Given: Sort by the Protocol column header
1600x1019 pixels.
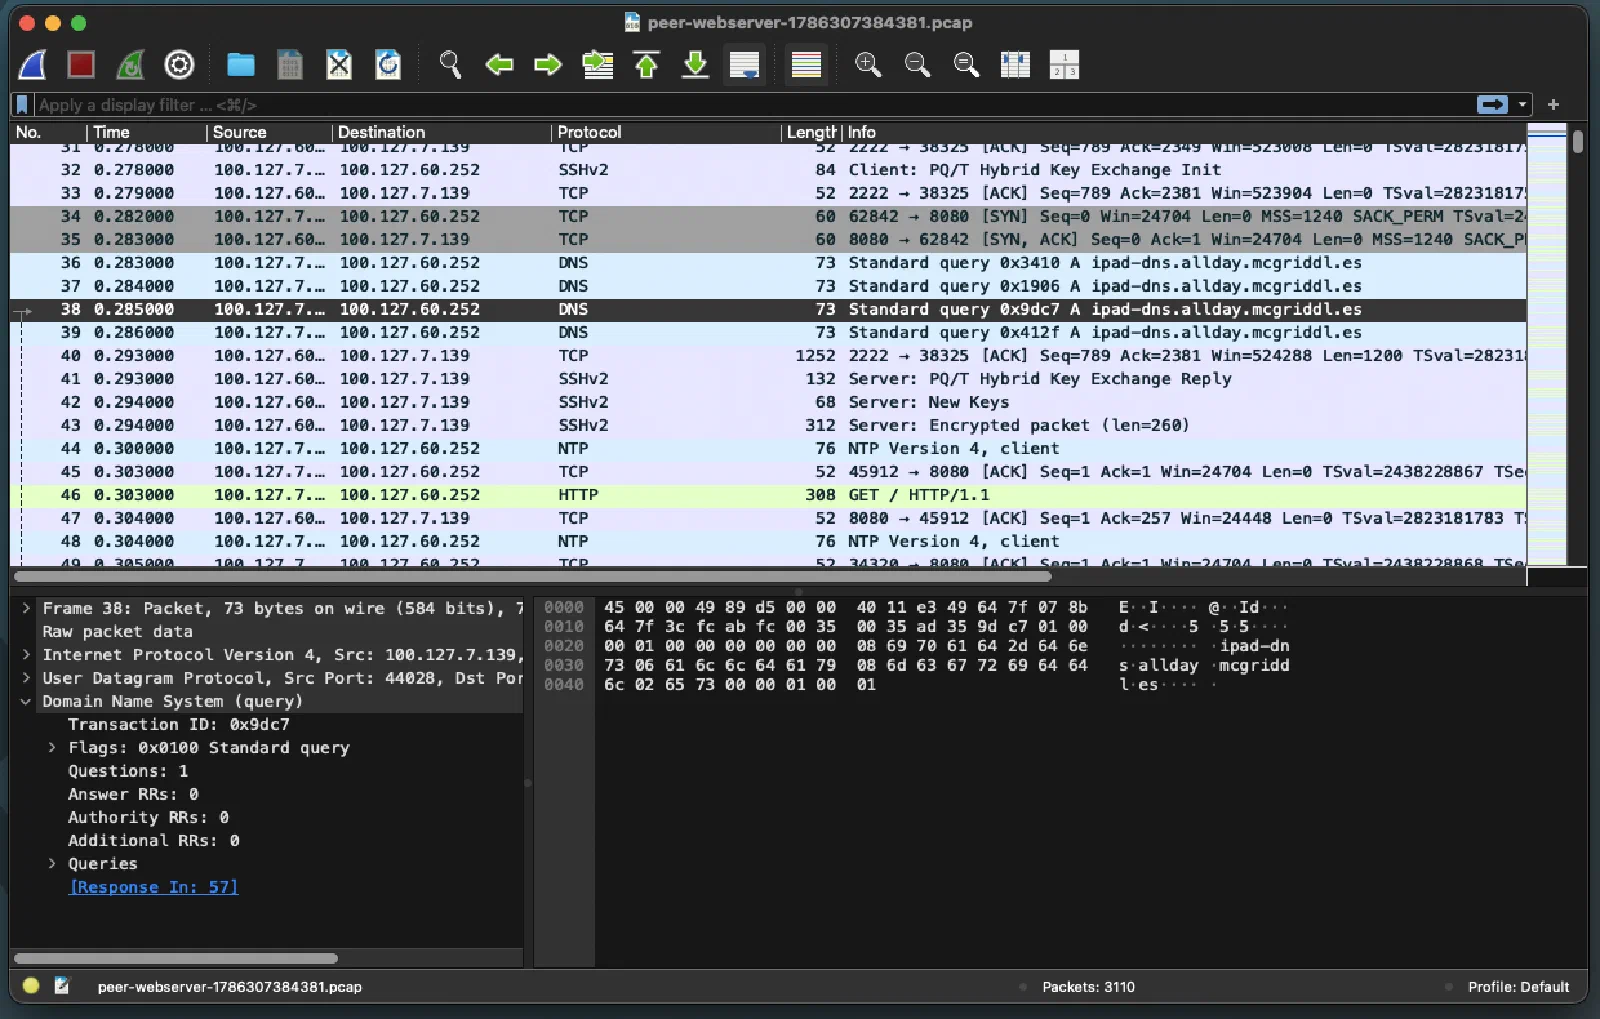Looking at the screenshot, I should click(x=666, y=132).
